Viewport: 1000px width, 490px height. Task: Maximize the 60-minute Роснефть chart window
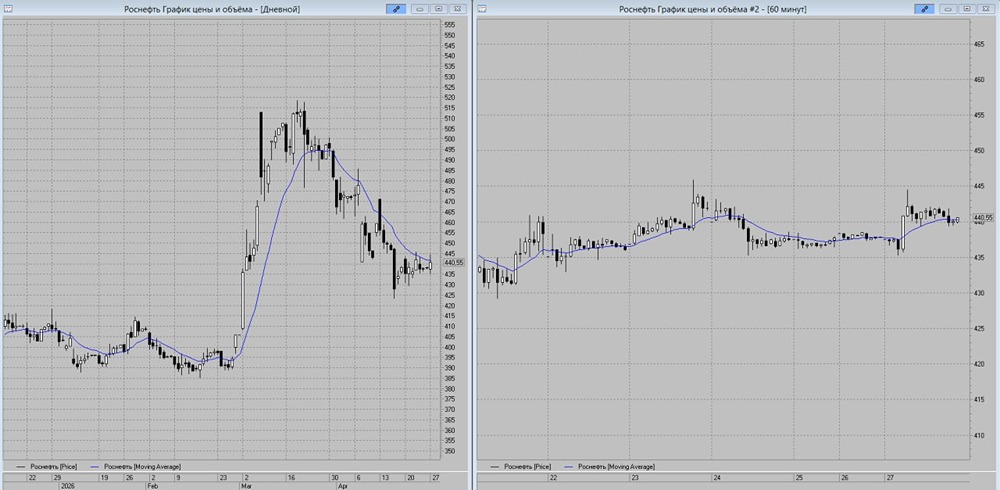pos(967,8)
